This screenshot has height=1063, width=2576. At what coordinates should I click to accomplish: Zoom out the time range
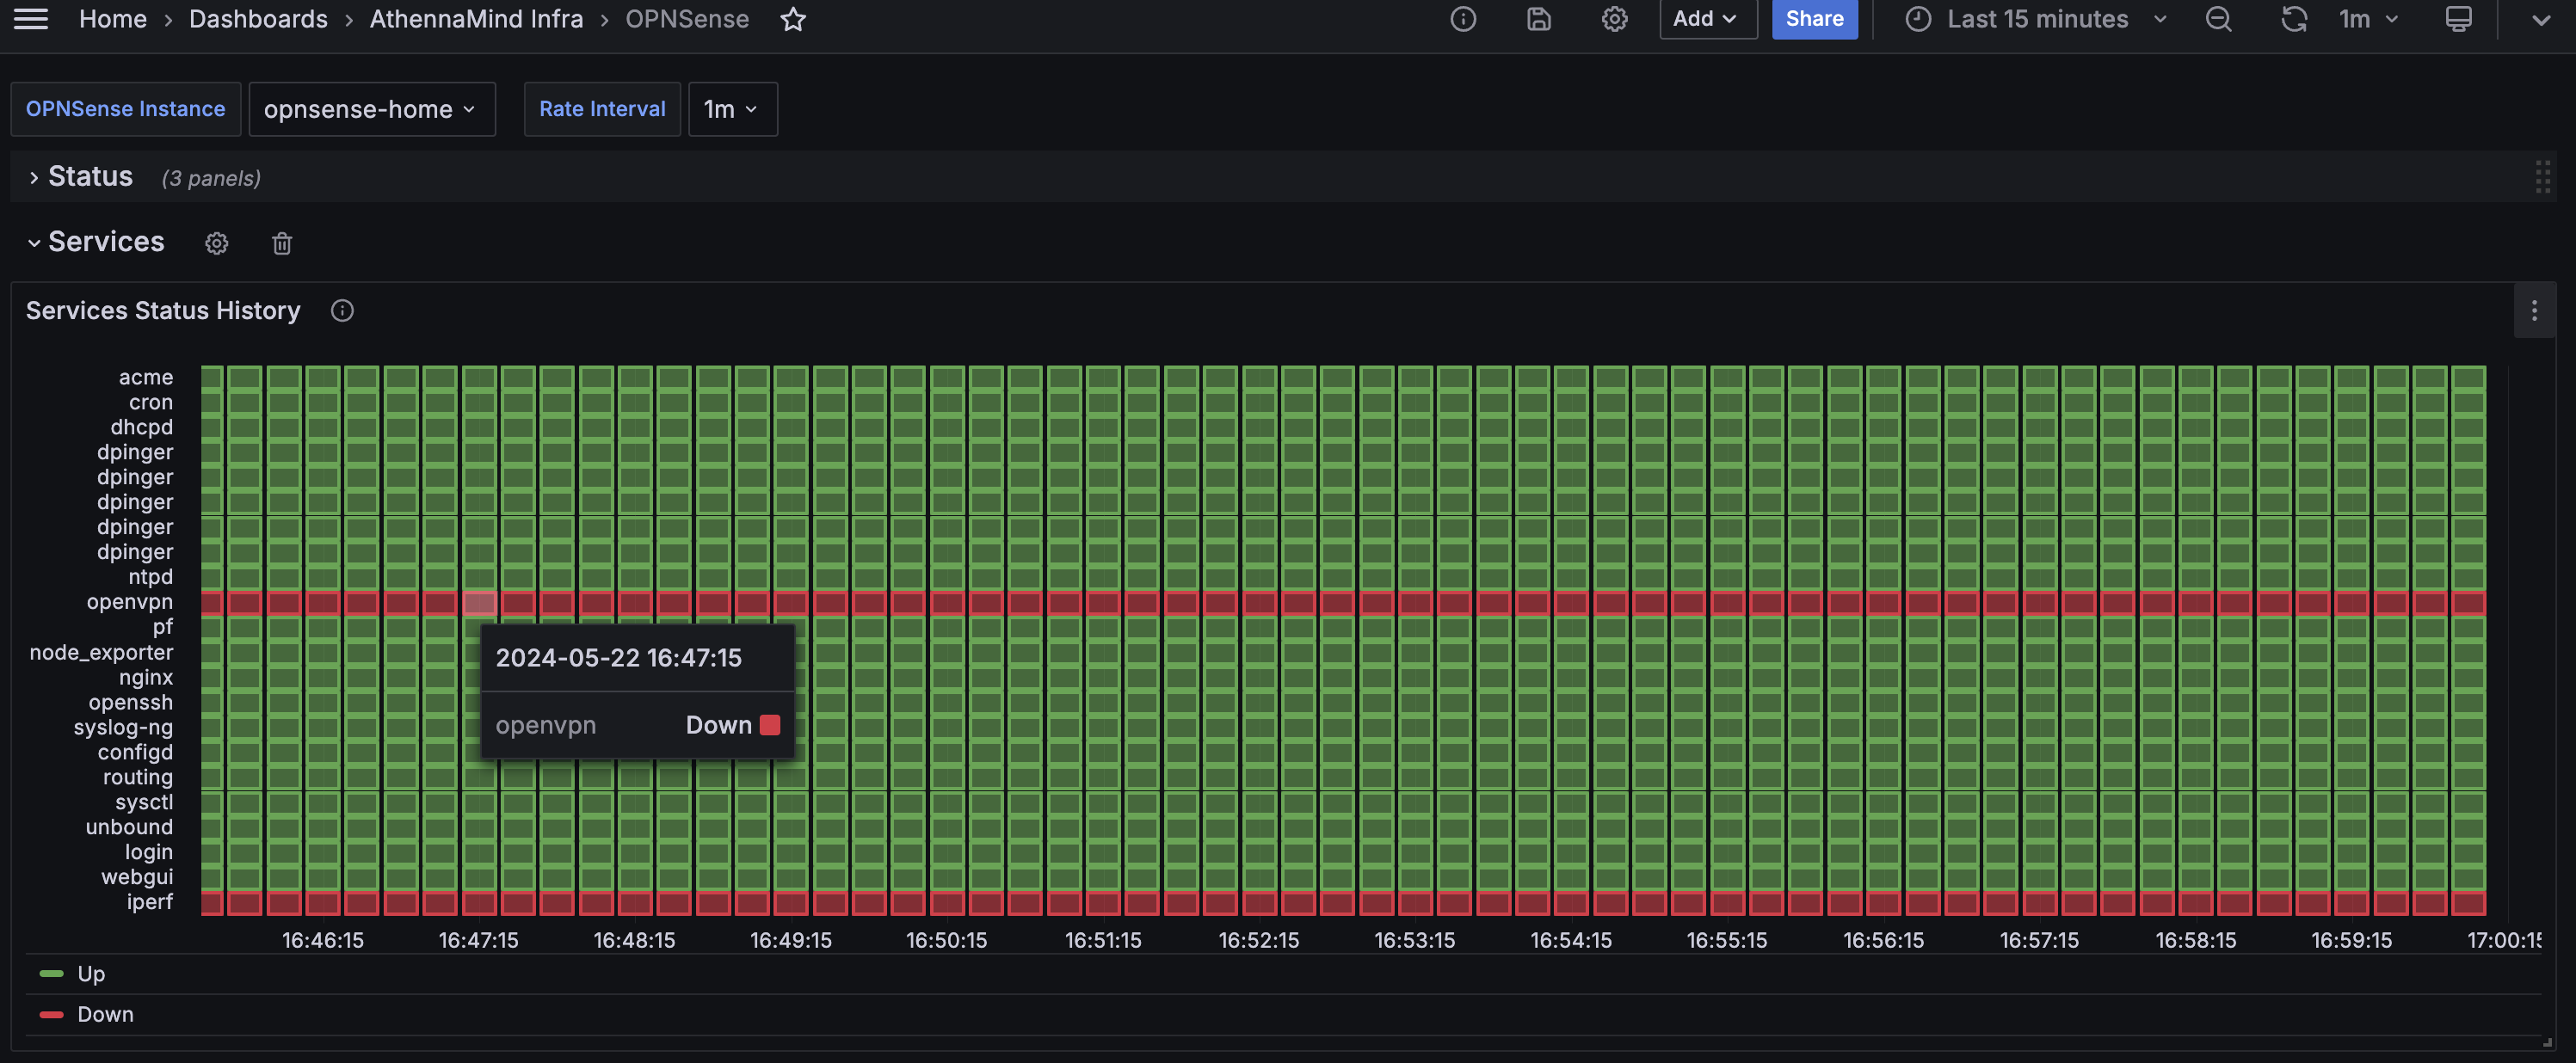tap(2219, 19)
